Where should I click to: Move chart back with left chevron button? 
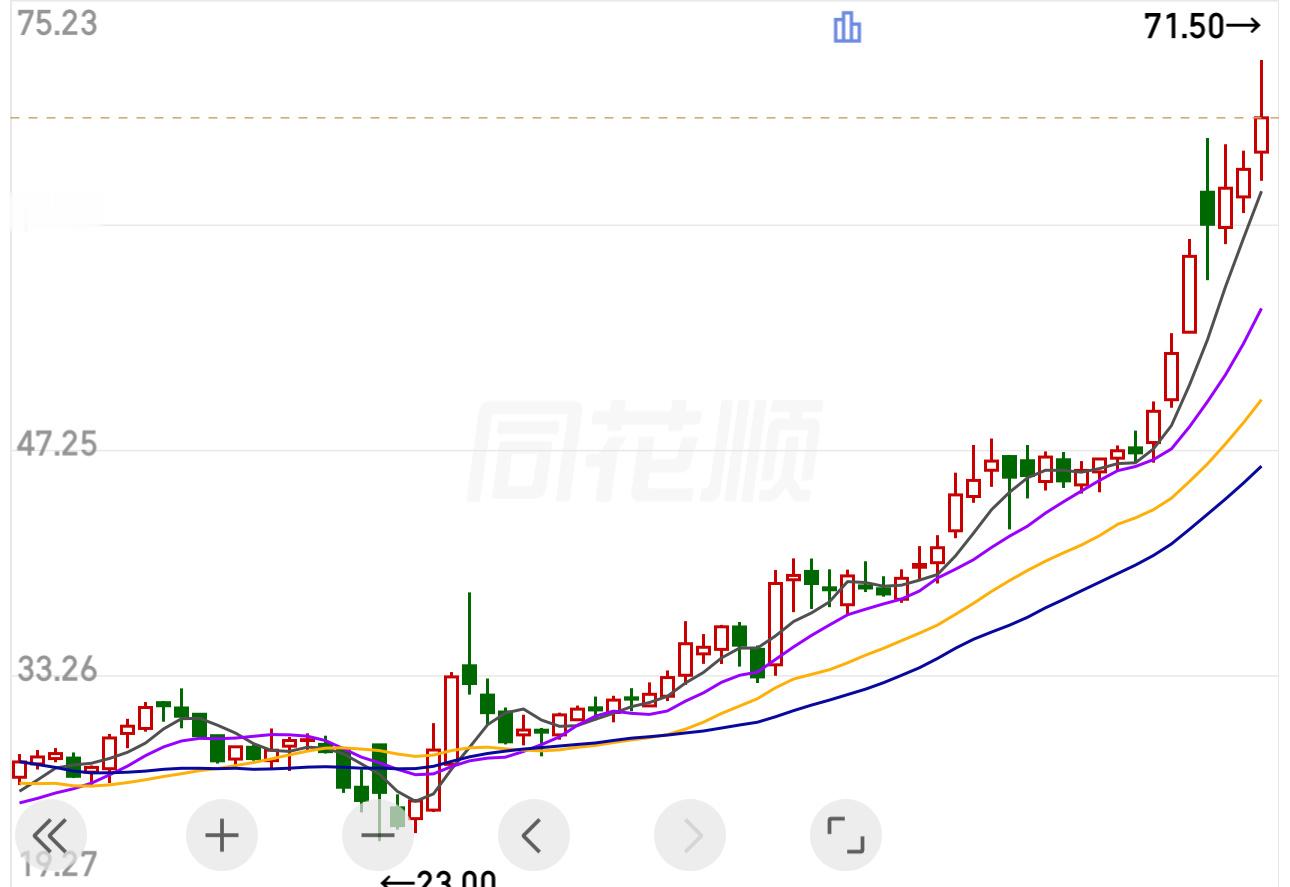(x=533, y=834)
